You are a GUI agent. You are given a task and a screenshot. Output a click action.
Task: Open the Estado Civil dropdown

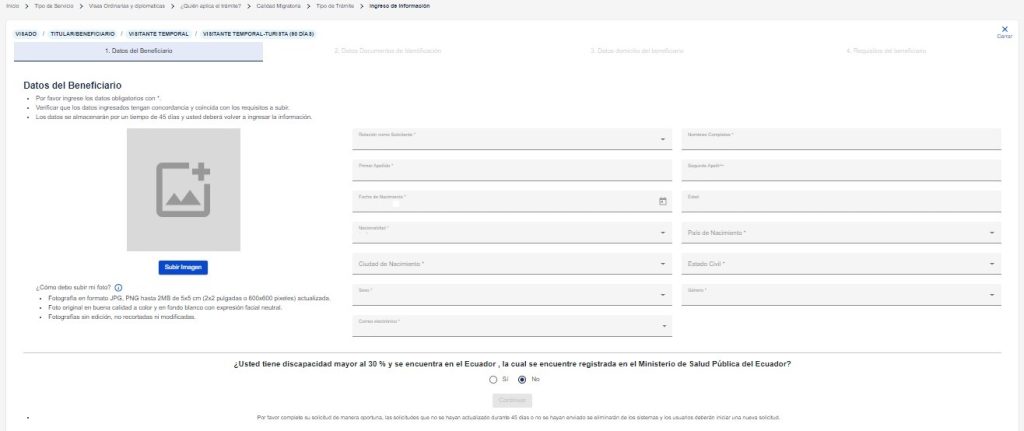point(841,264)
